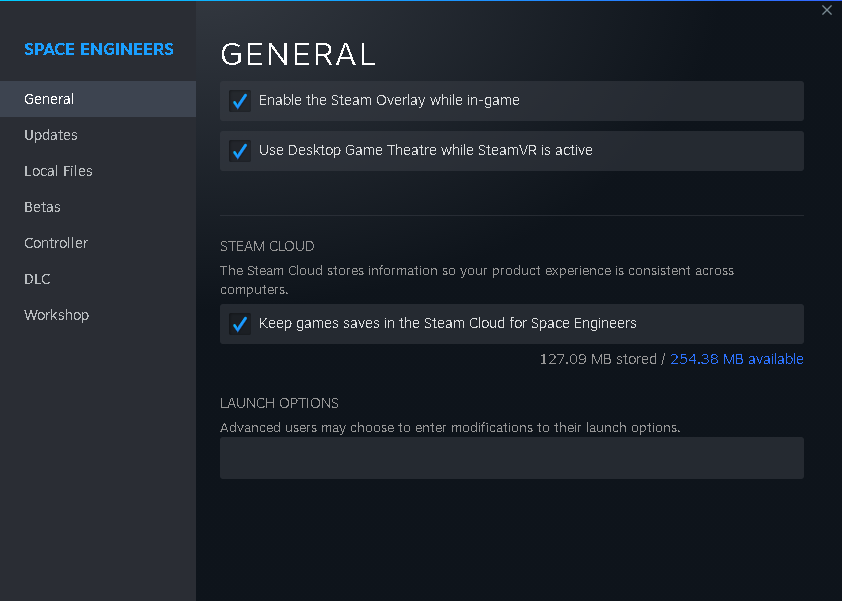Screen dimensions: 842x601
Task: Switch to the Updates section
Action: pos(51,135)
